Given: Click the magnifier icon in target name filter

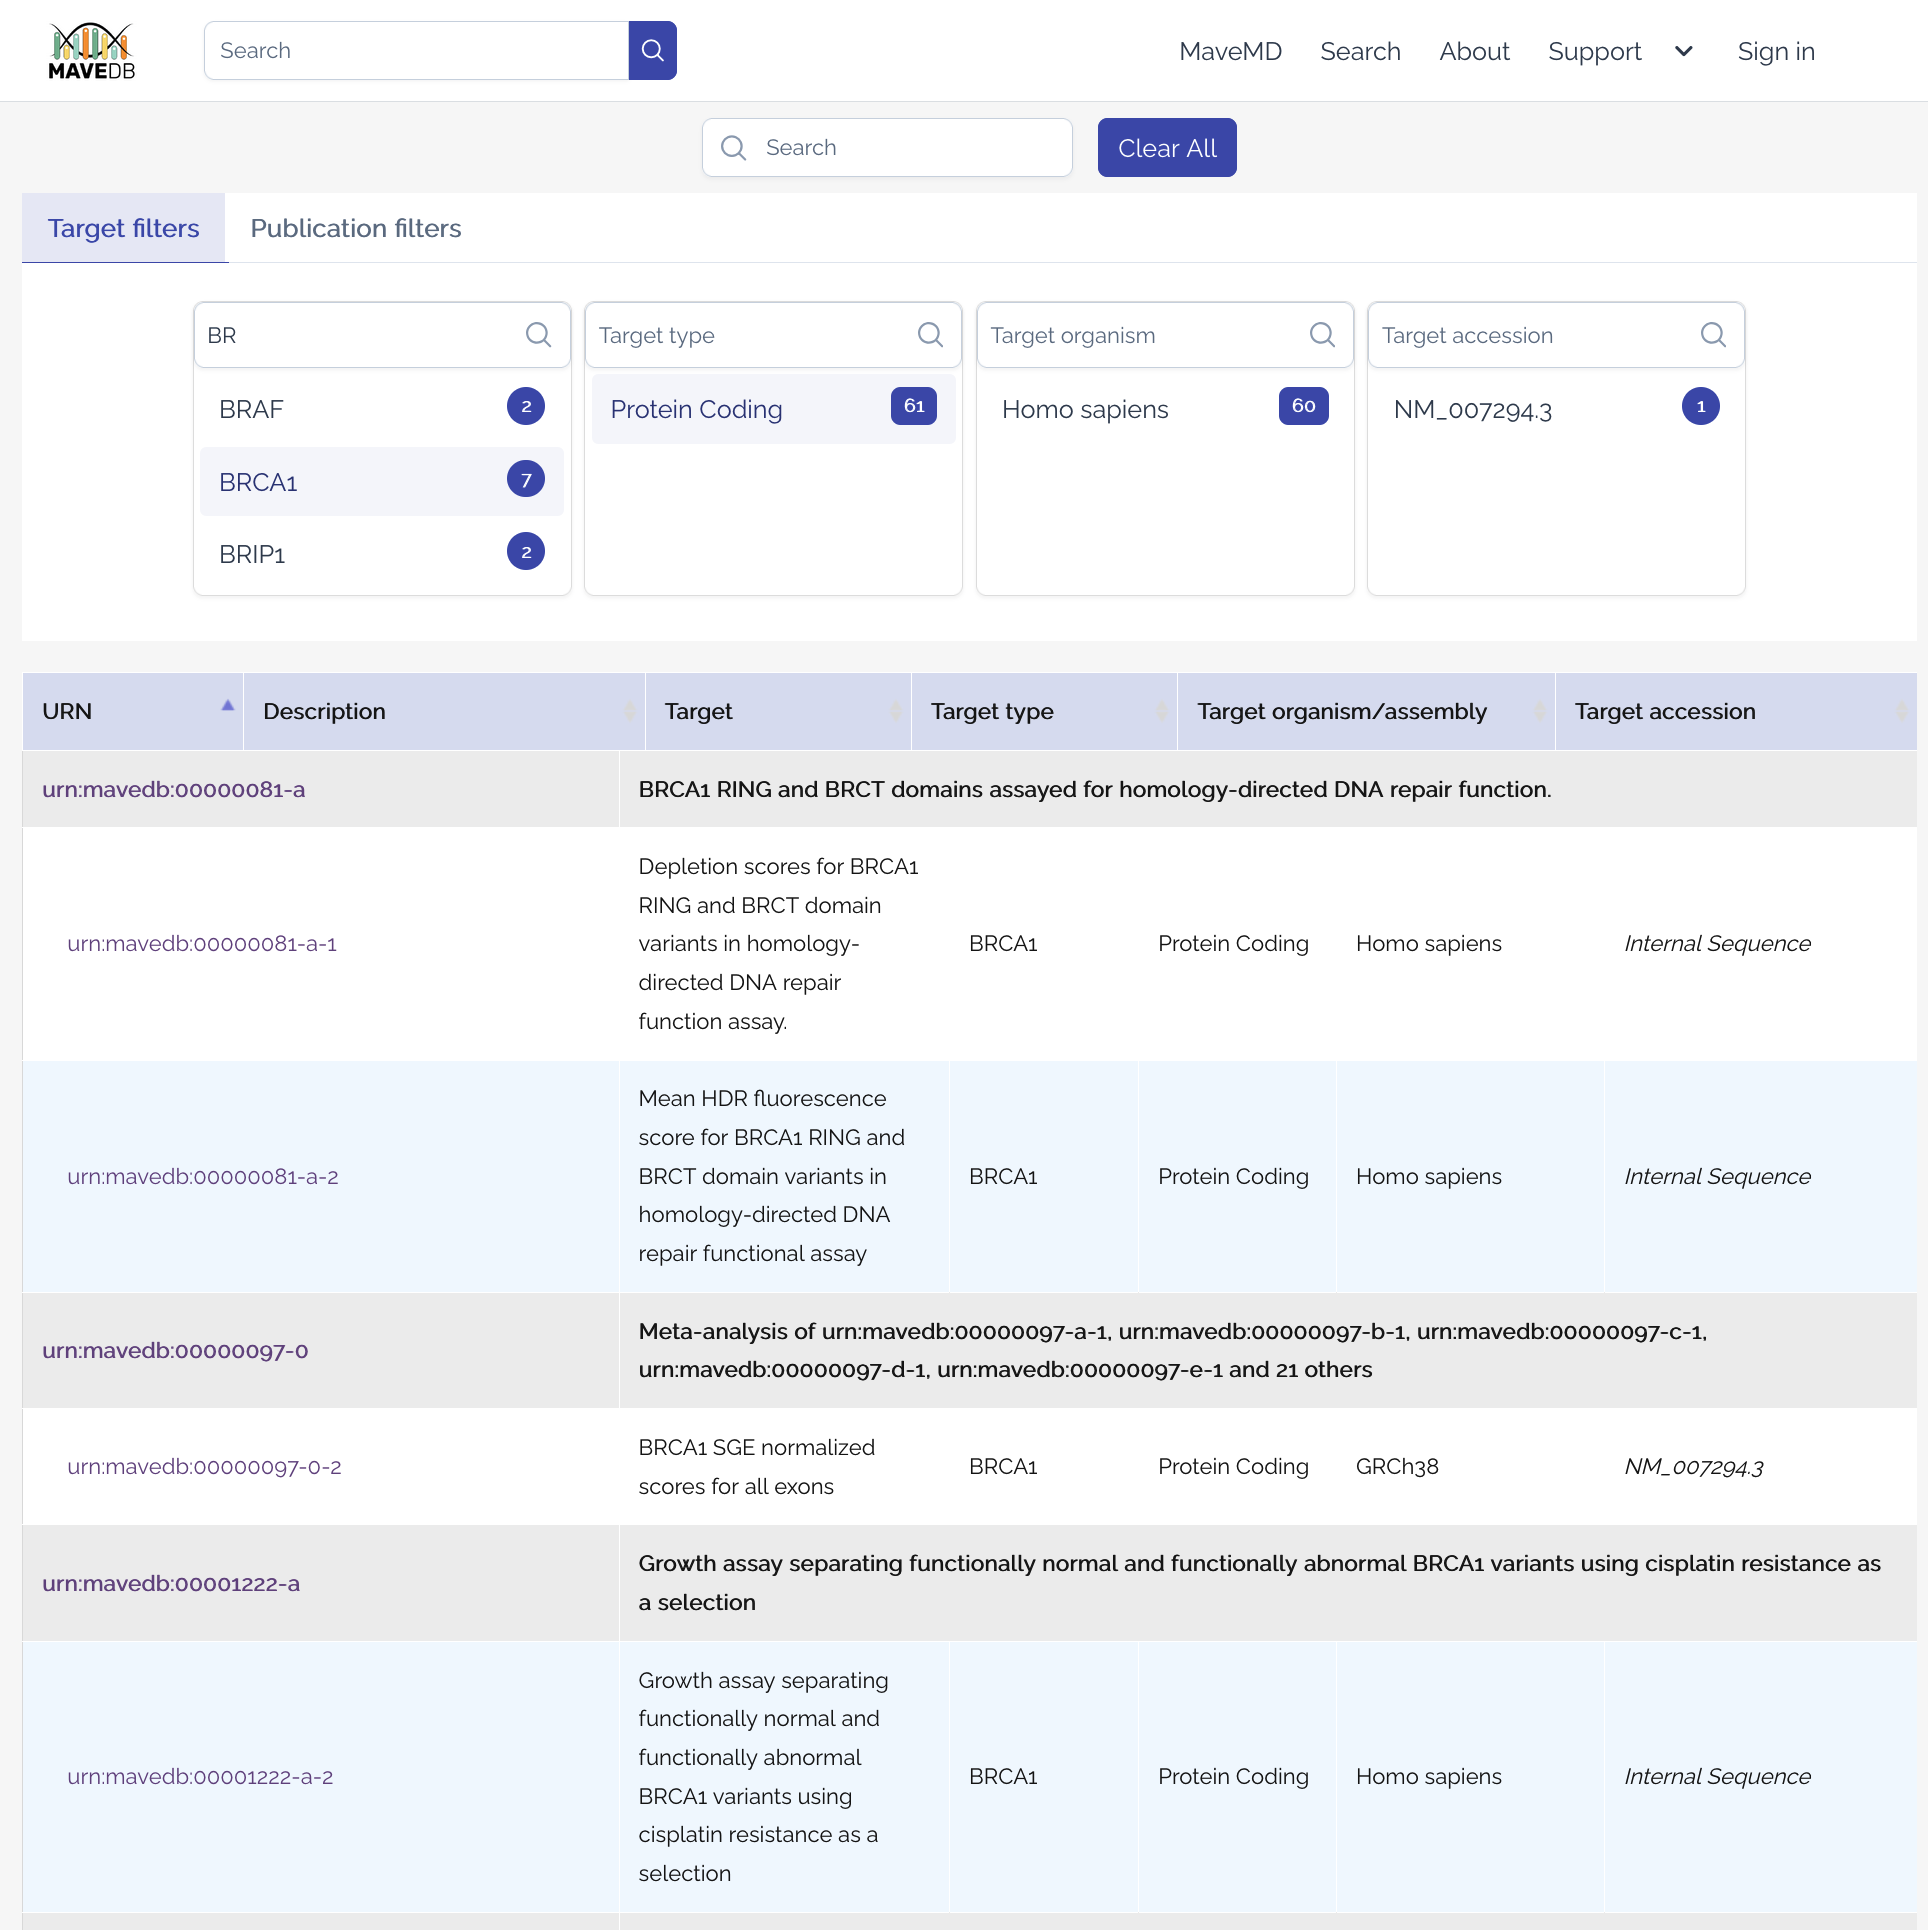Looking at the screenshot, I should pos(538,335).
